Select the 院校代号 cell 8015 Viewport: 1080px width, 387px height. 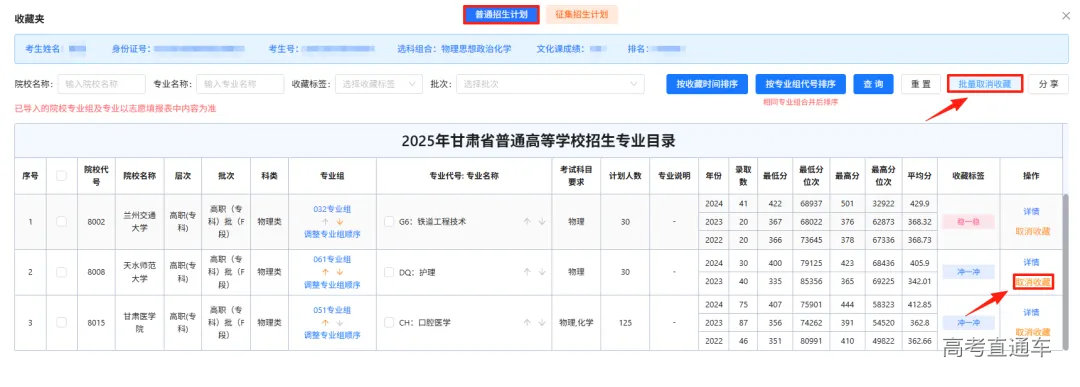tap(96, 322)
